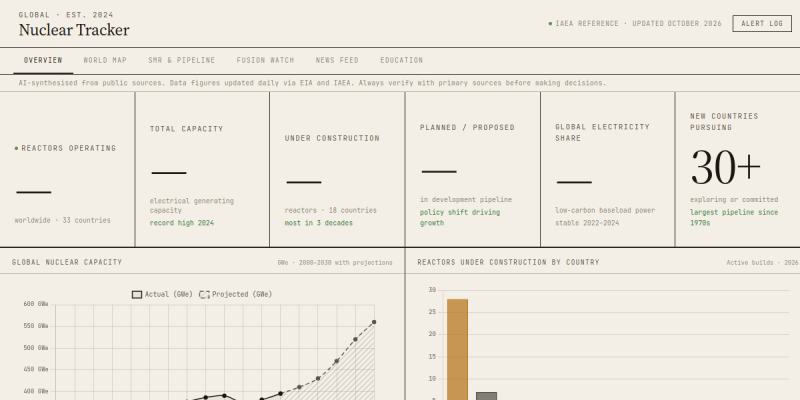Click the last projected data point on line chart
The image size is (800, 400).
374,322
